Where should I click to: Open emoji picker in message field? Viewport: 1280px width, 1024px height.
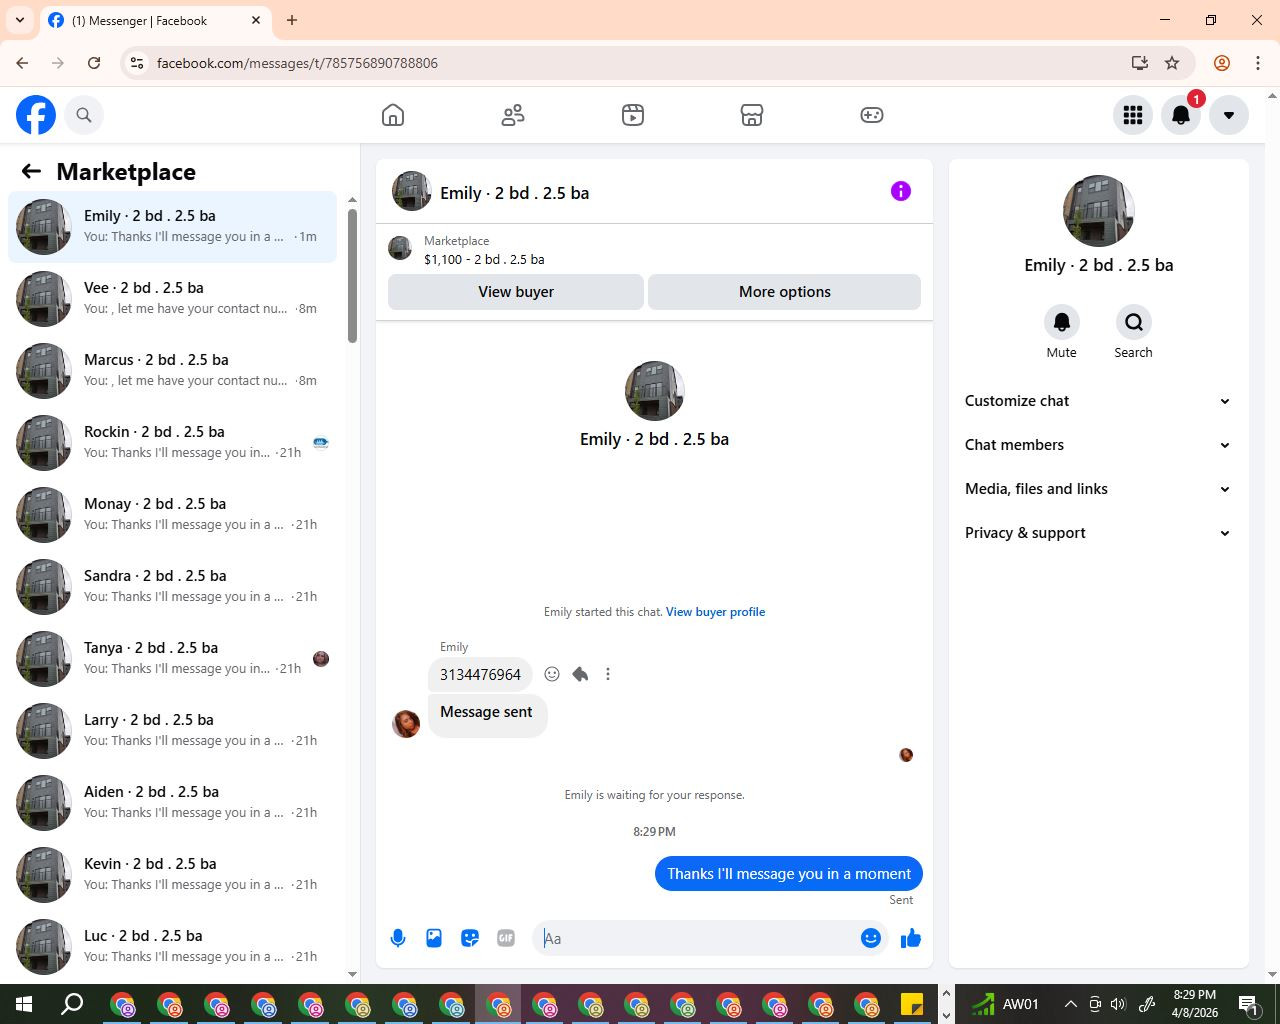[x=871, y=938]
